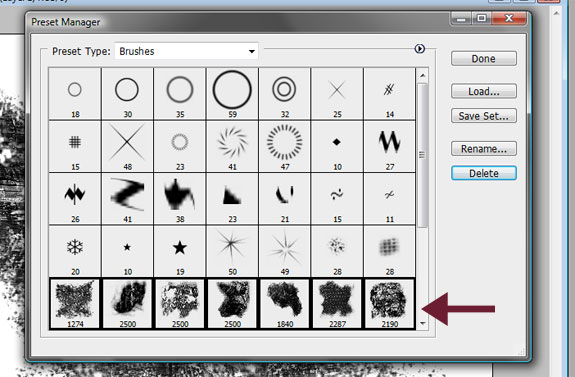This screenshot has width=575, height=377.
Task: Choose the thin crossed lines brush 25
Action: (337, 94)
